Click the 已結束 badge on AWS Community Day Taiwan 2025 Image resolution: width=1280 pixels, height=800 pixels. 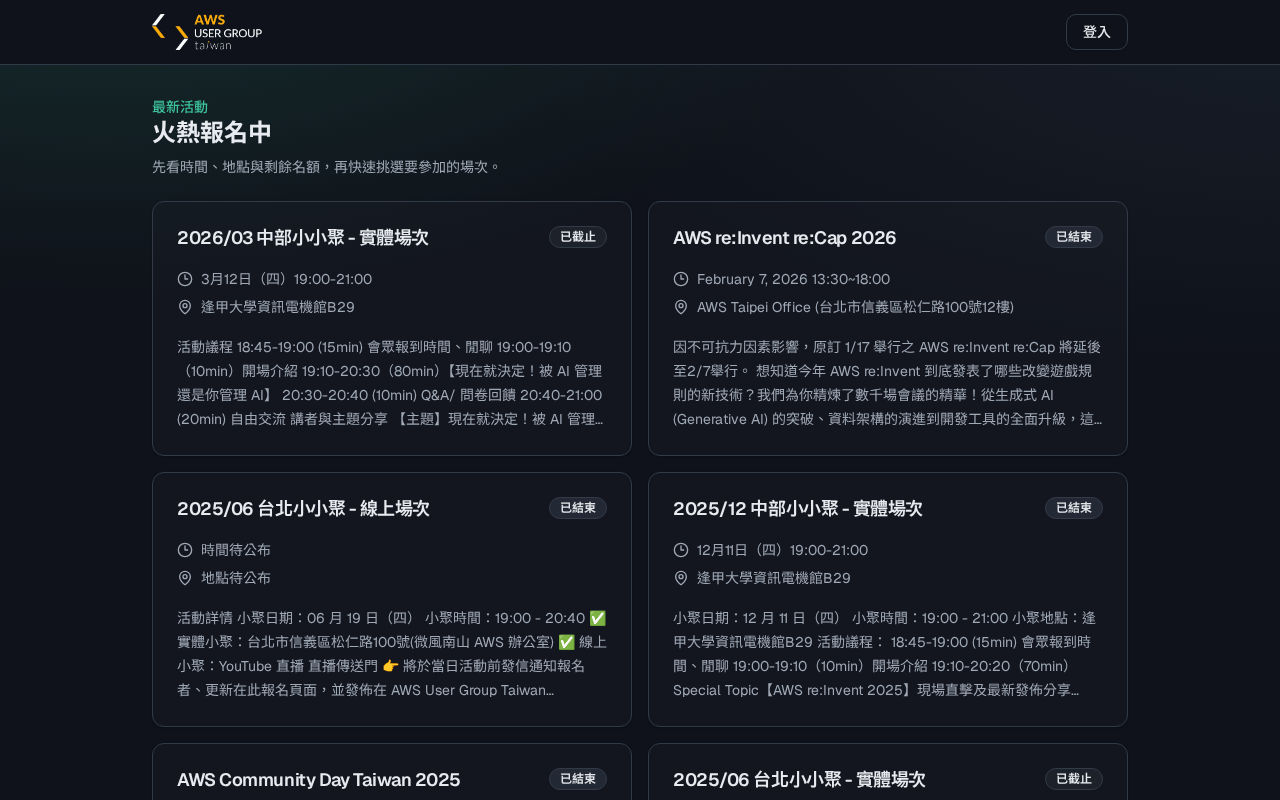pos(578,779)
